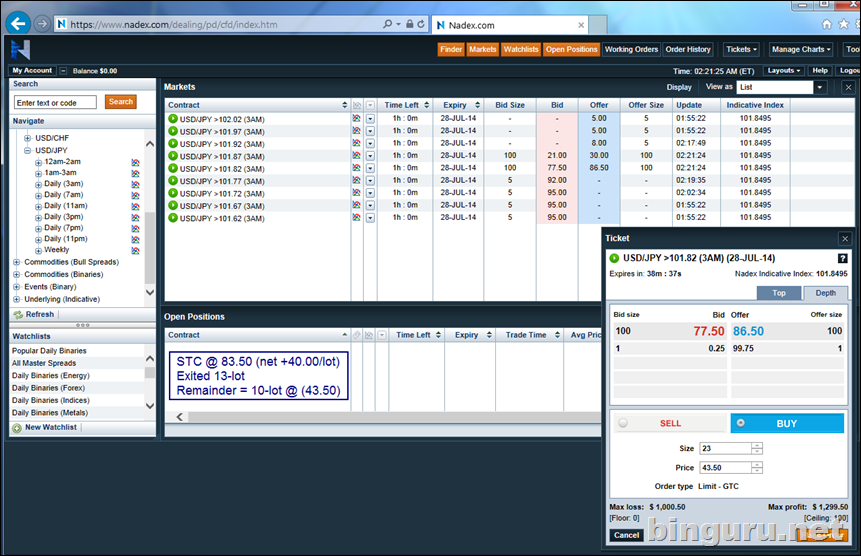Open chart icon beside Daily (11pm)

[135, 239]
